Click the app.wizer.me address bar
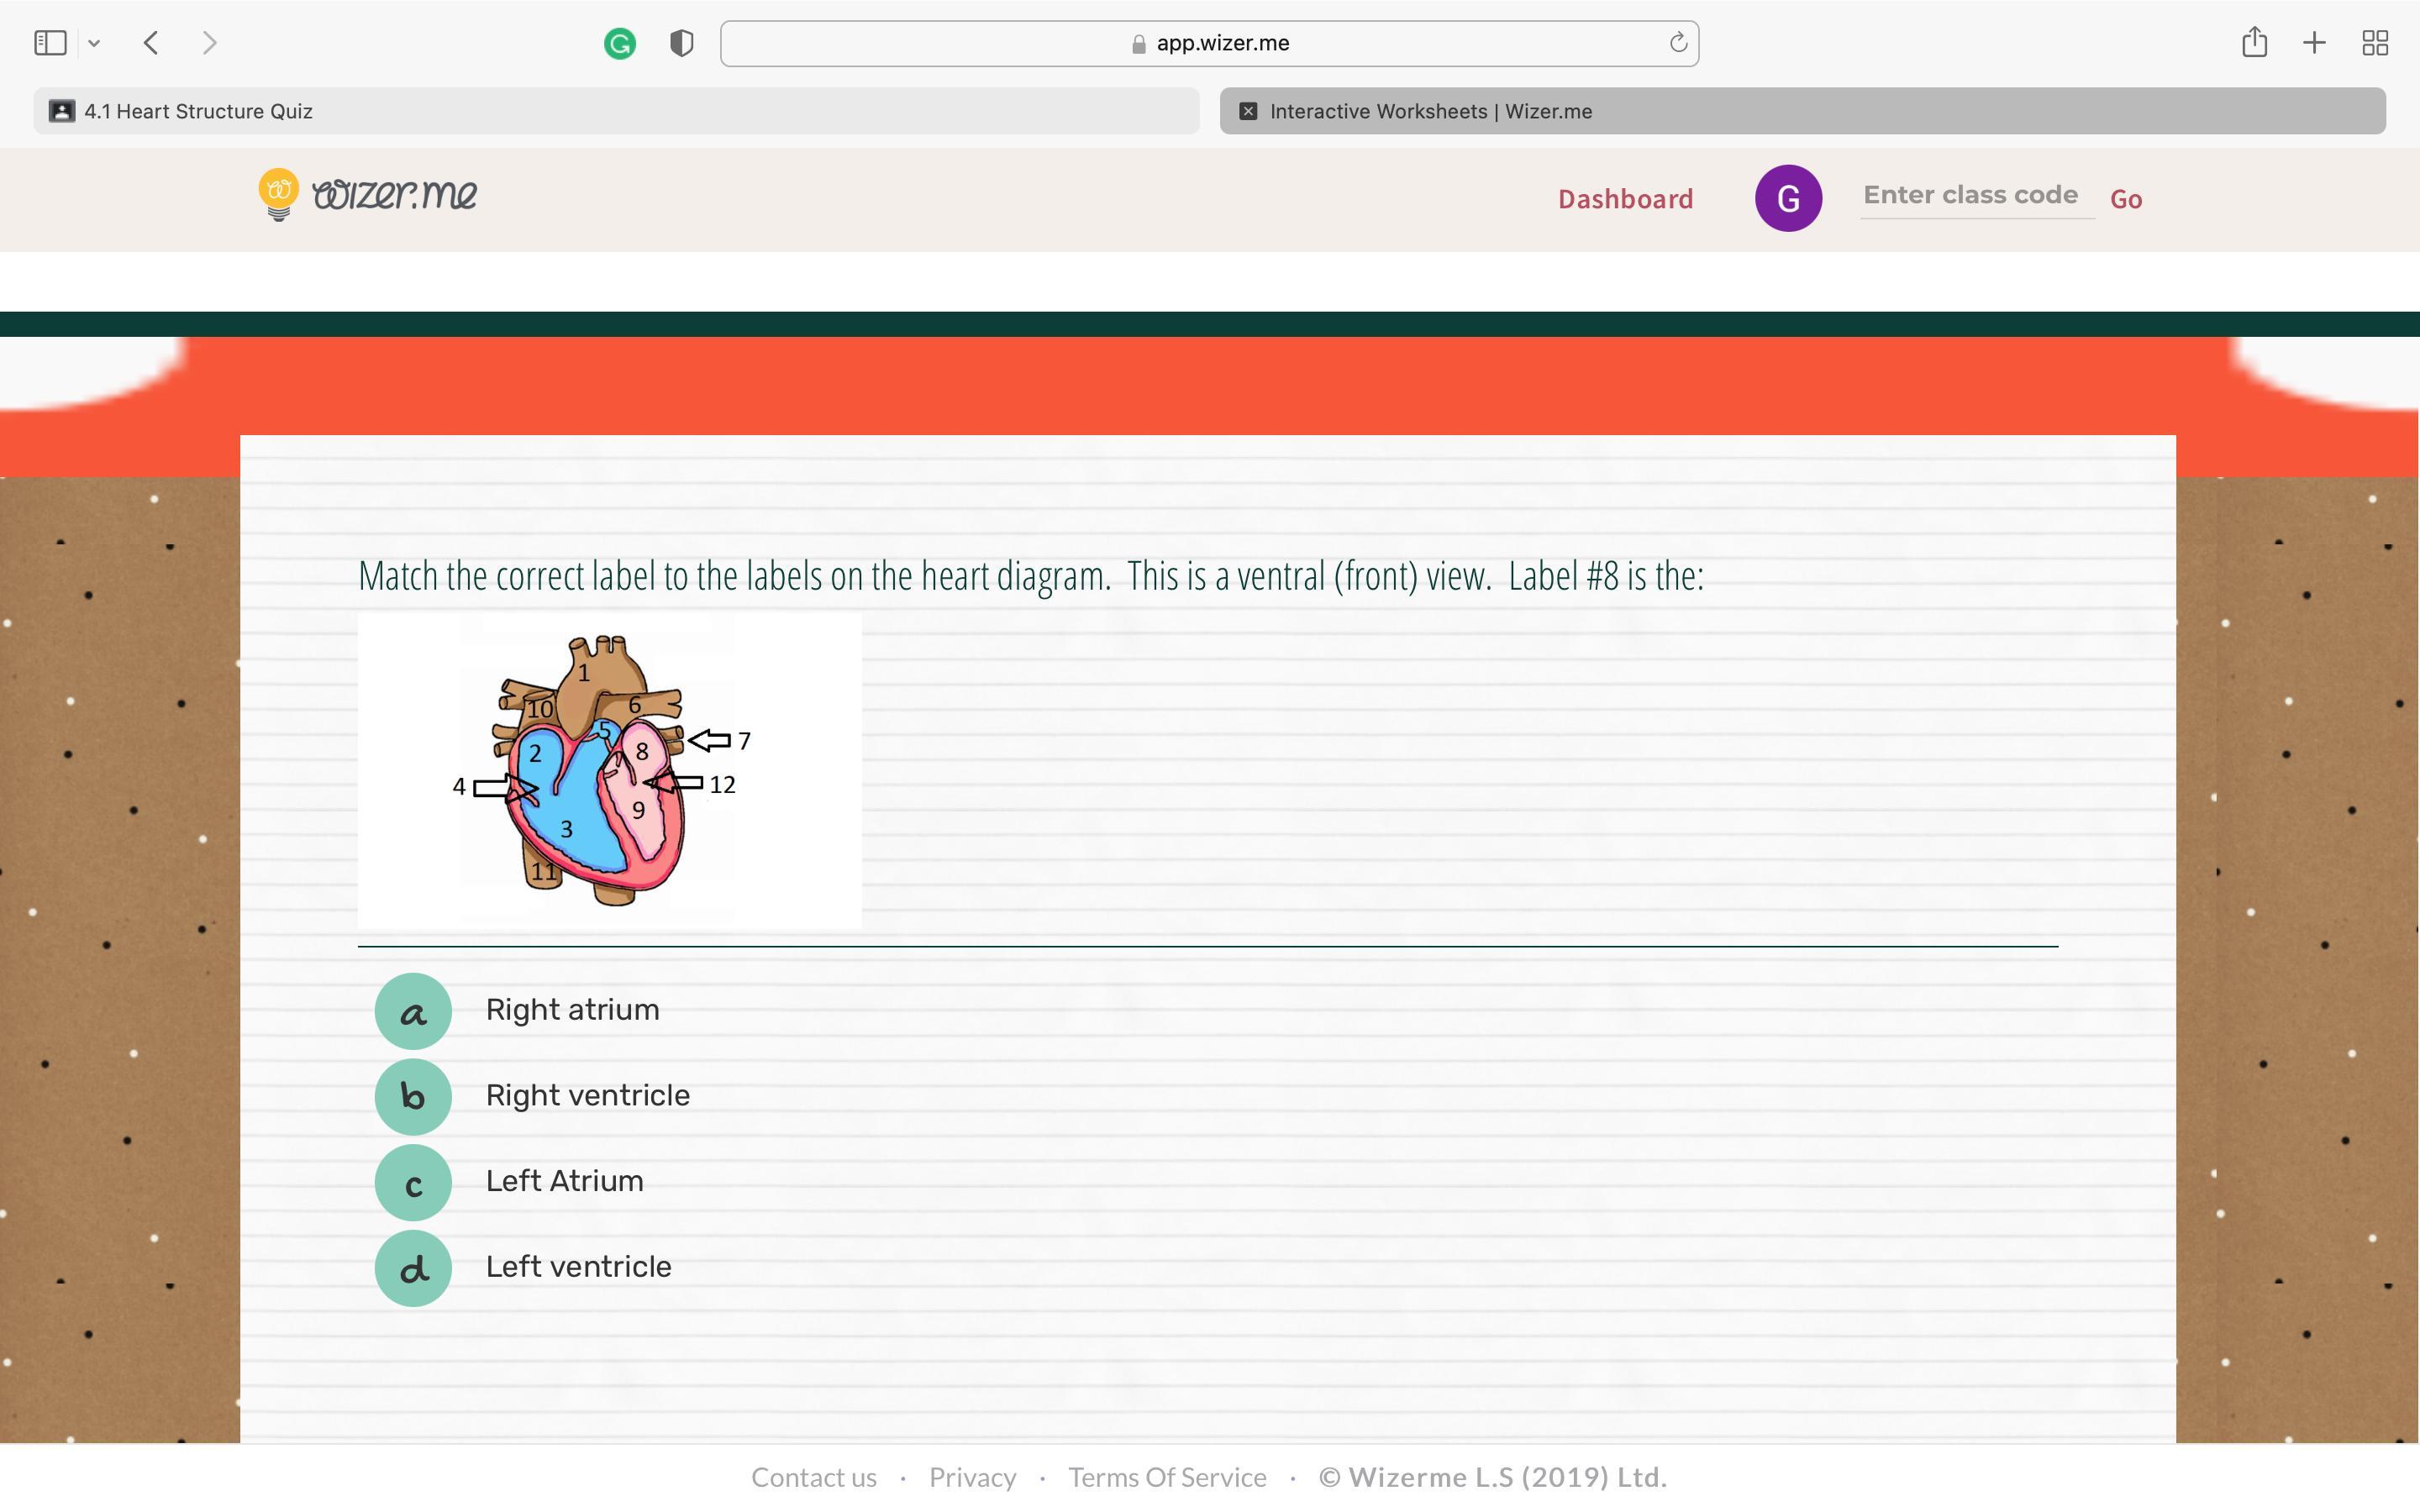The image size is (2420, 1512). [x=1208, y=43]
